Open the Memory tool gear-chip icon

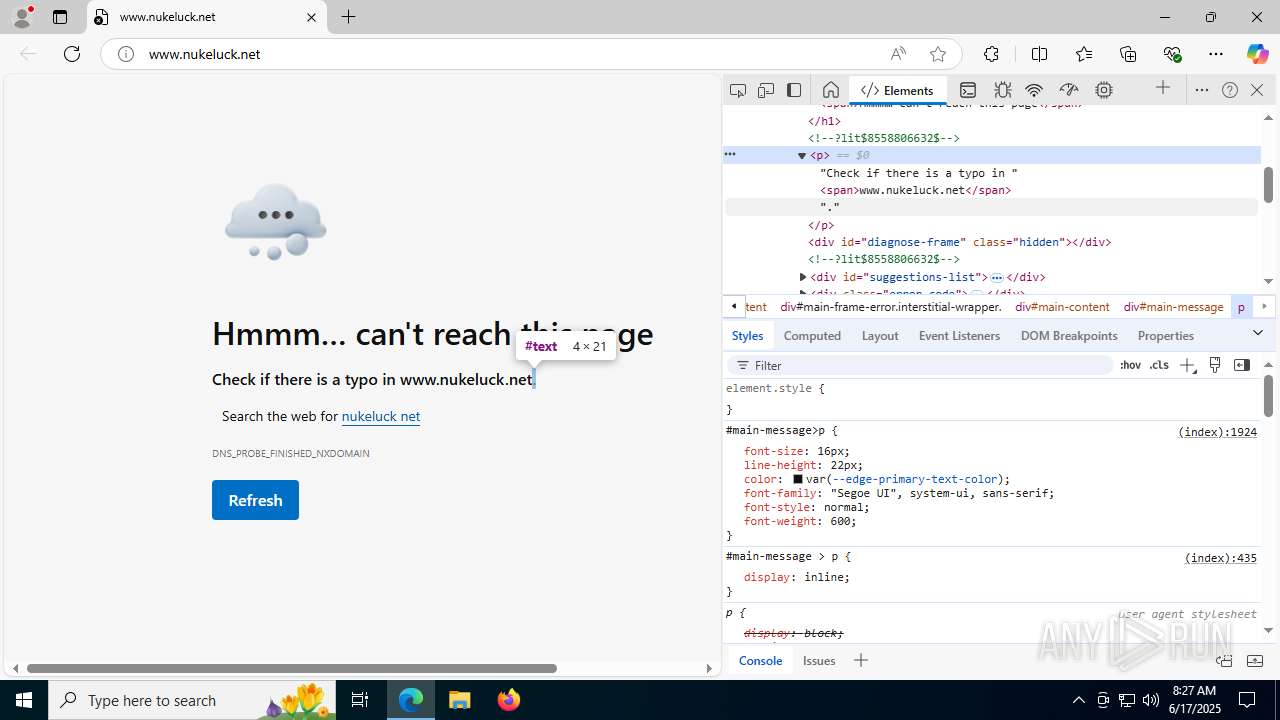tap(1104, 90)
